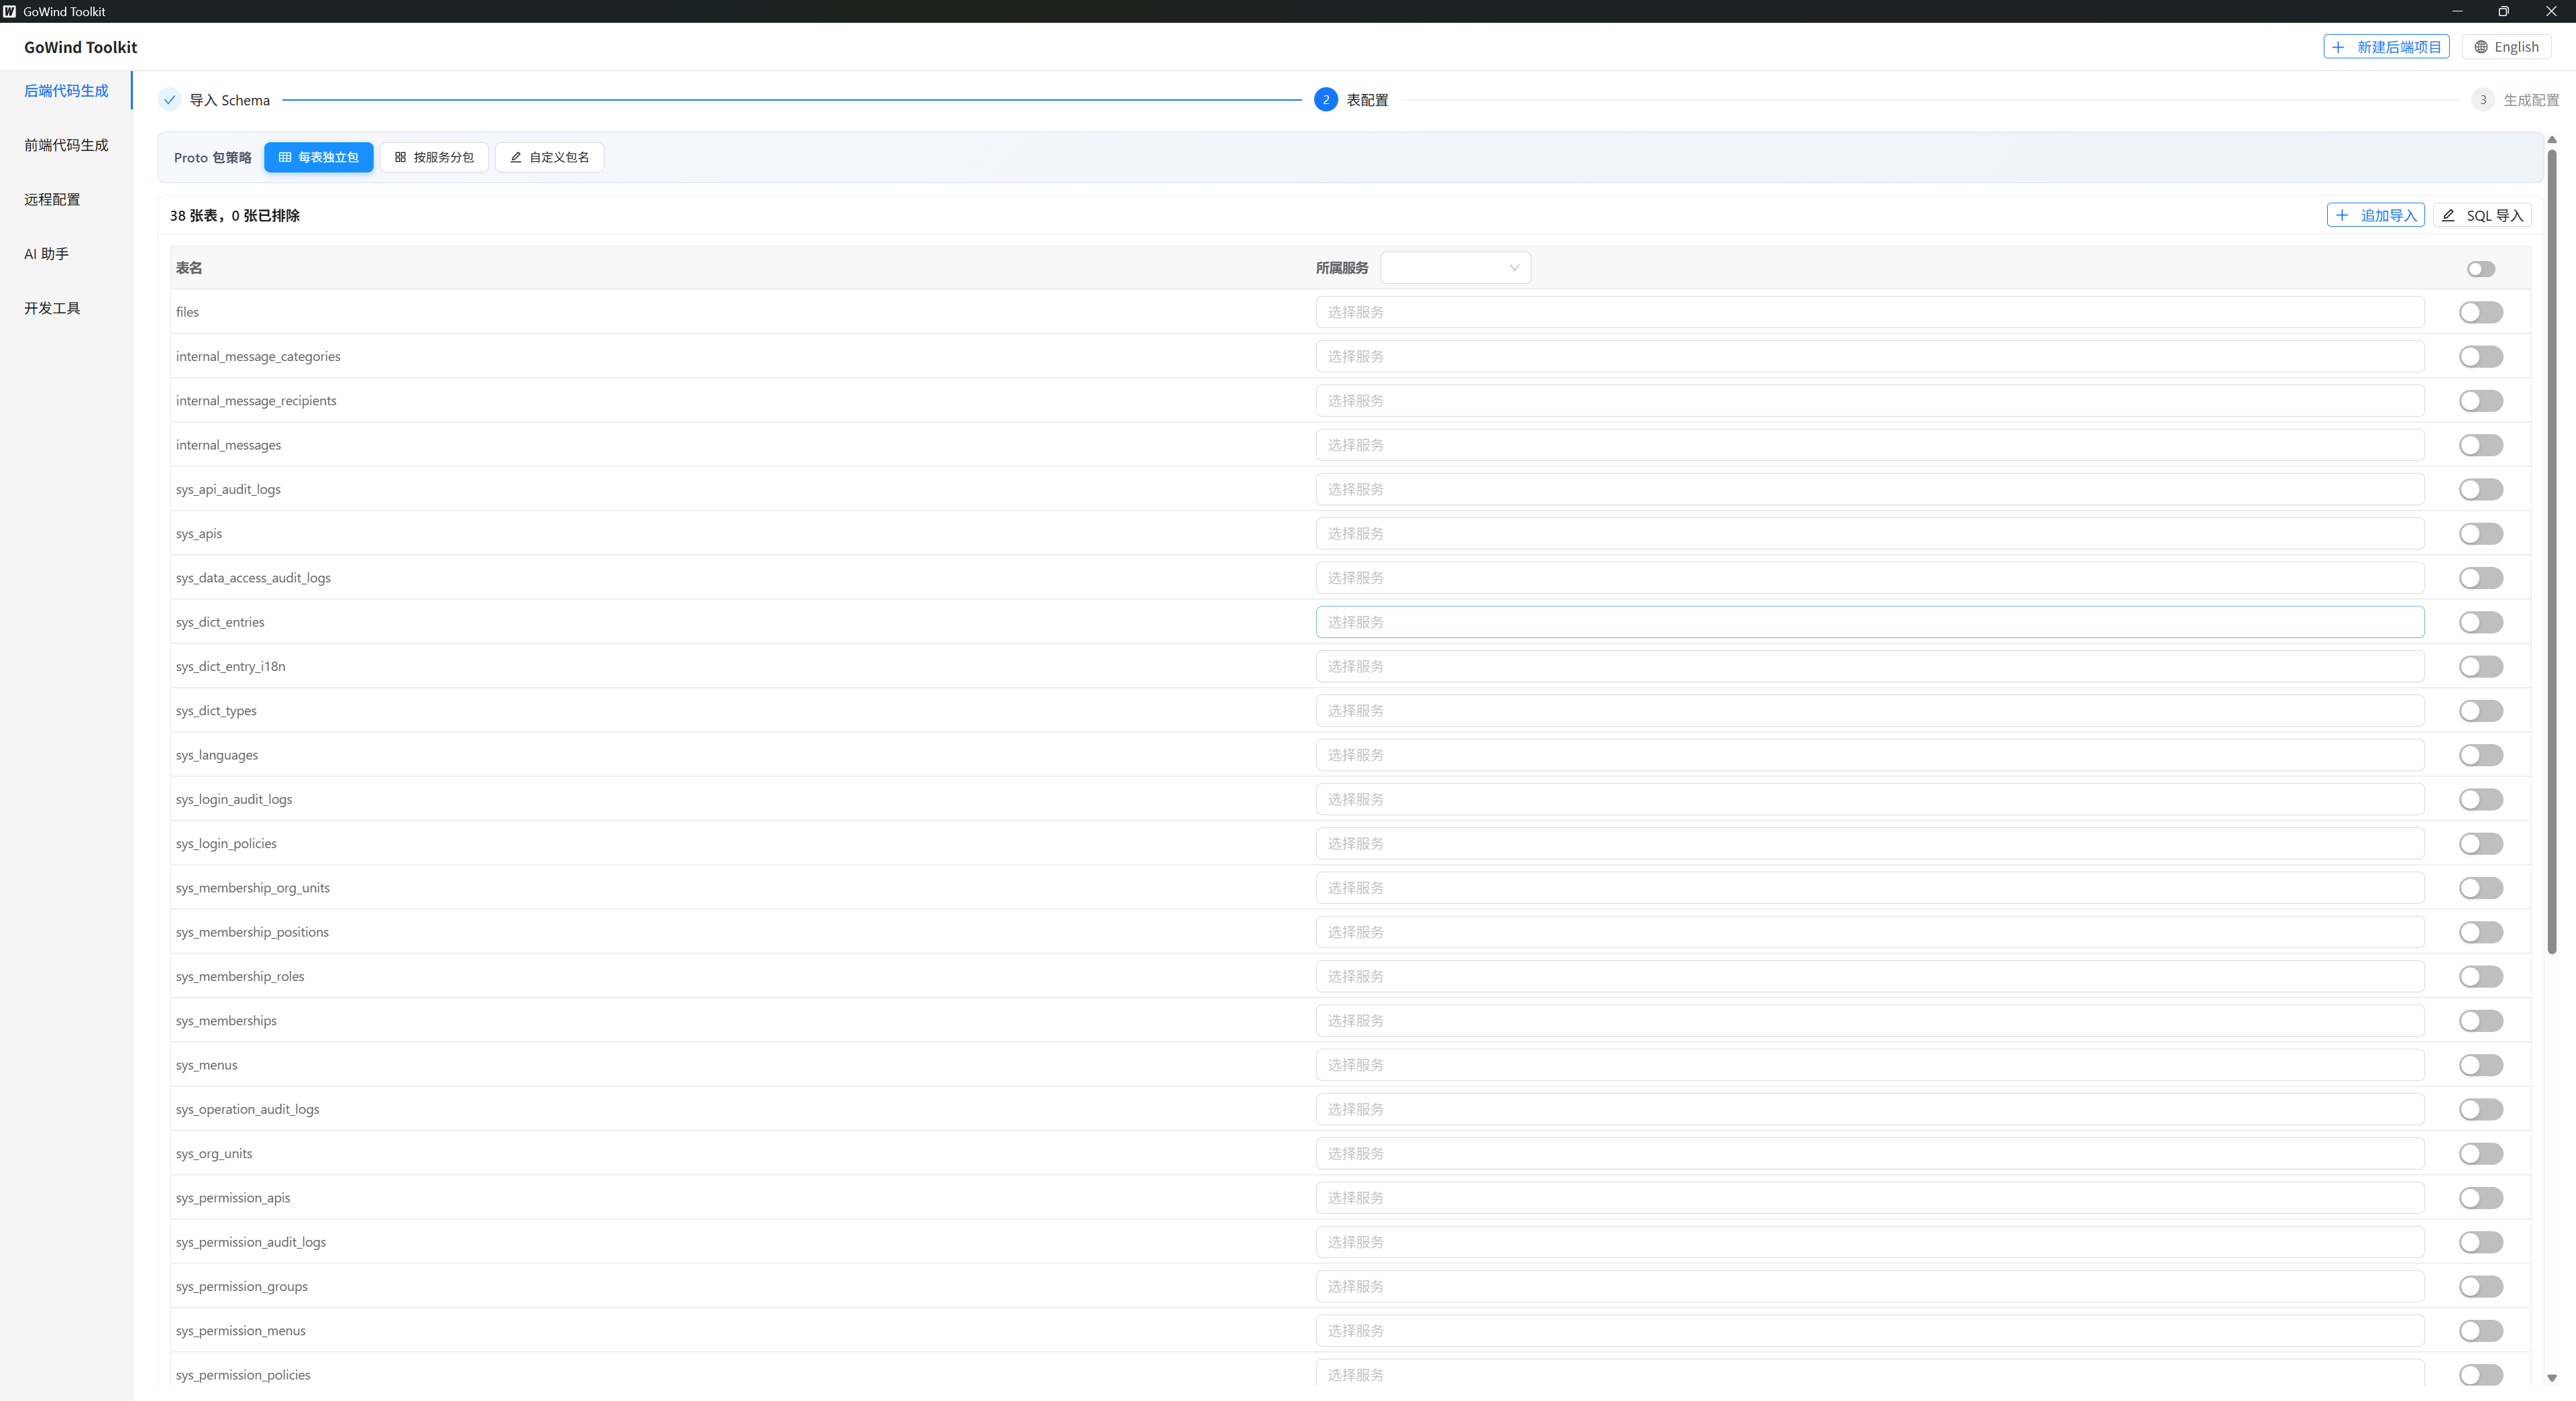This screenshot has height=1401, width=2576.
Task: Toggle the switch for sys_apis row
Action: click(2481, 534)
